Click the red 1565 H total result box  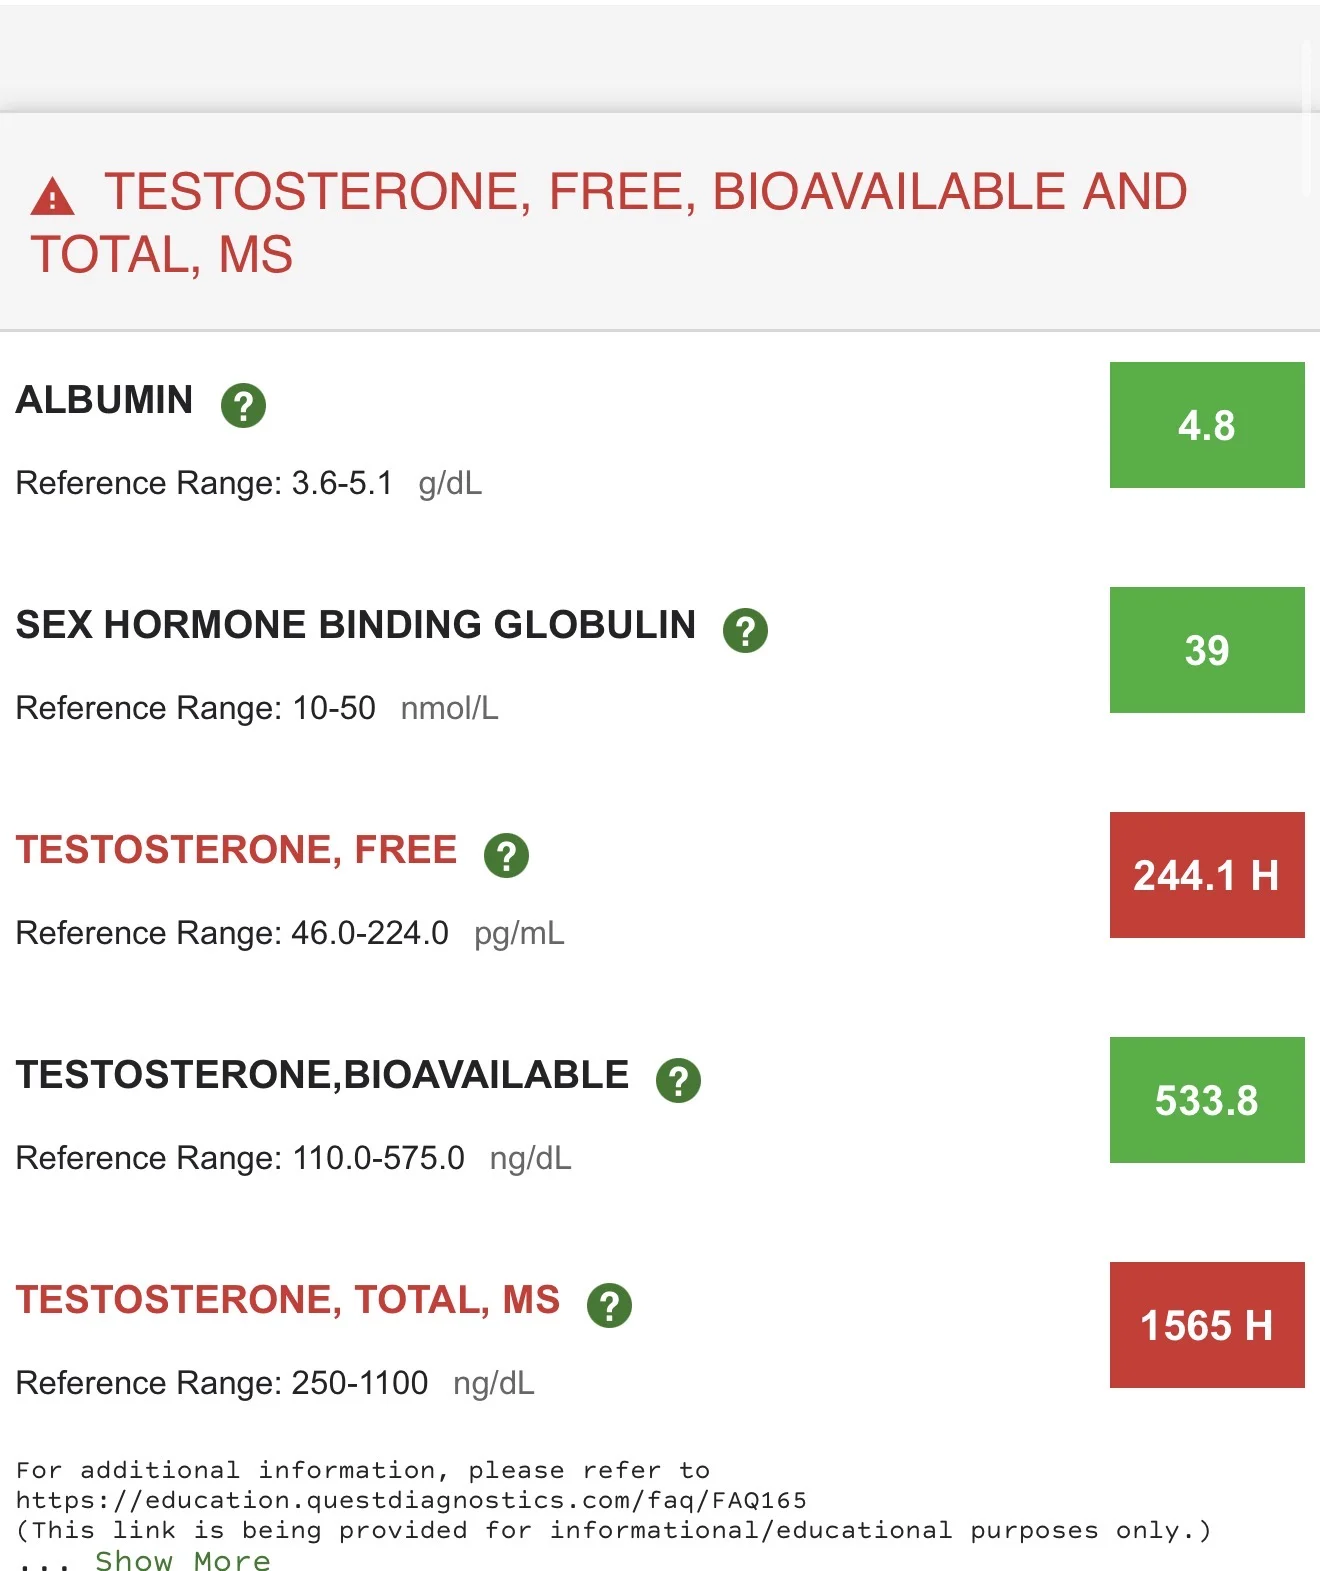(1207, 1325)
